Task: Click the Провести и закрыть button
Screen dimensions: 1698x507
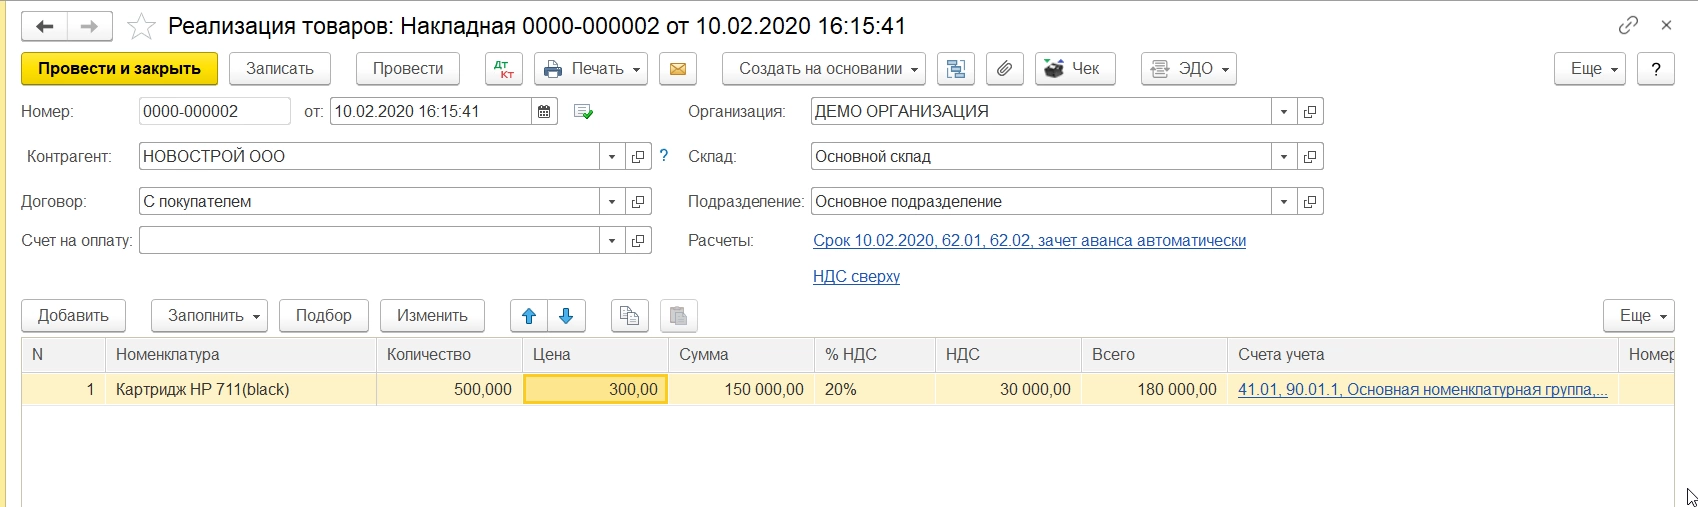Action: 119,69
